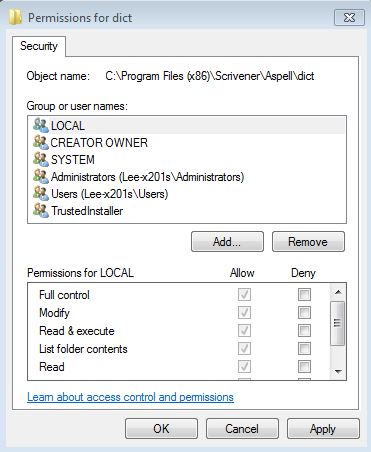Screen dimensions: 371x452
Task: Click the permissions scrollbar thumb
Action: [338, 323]
